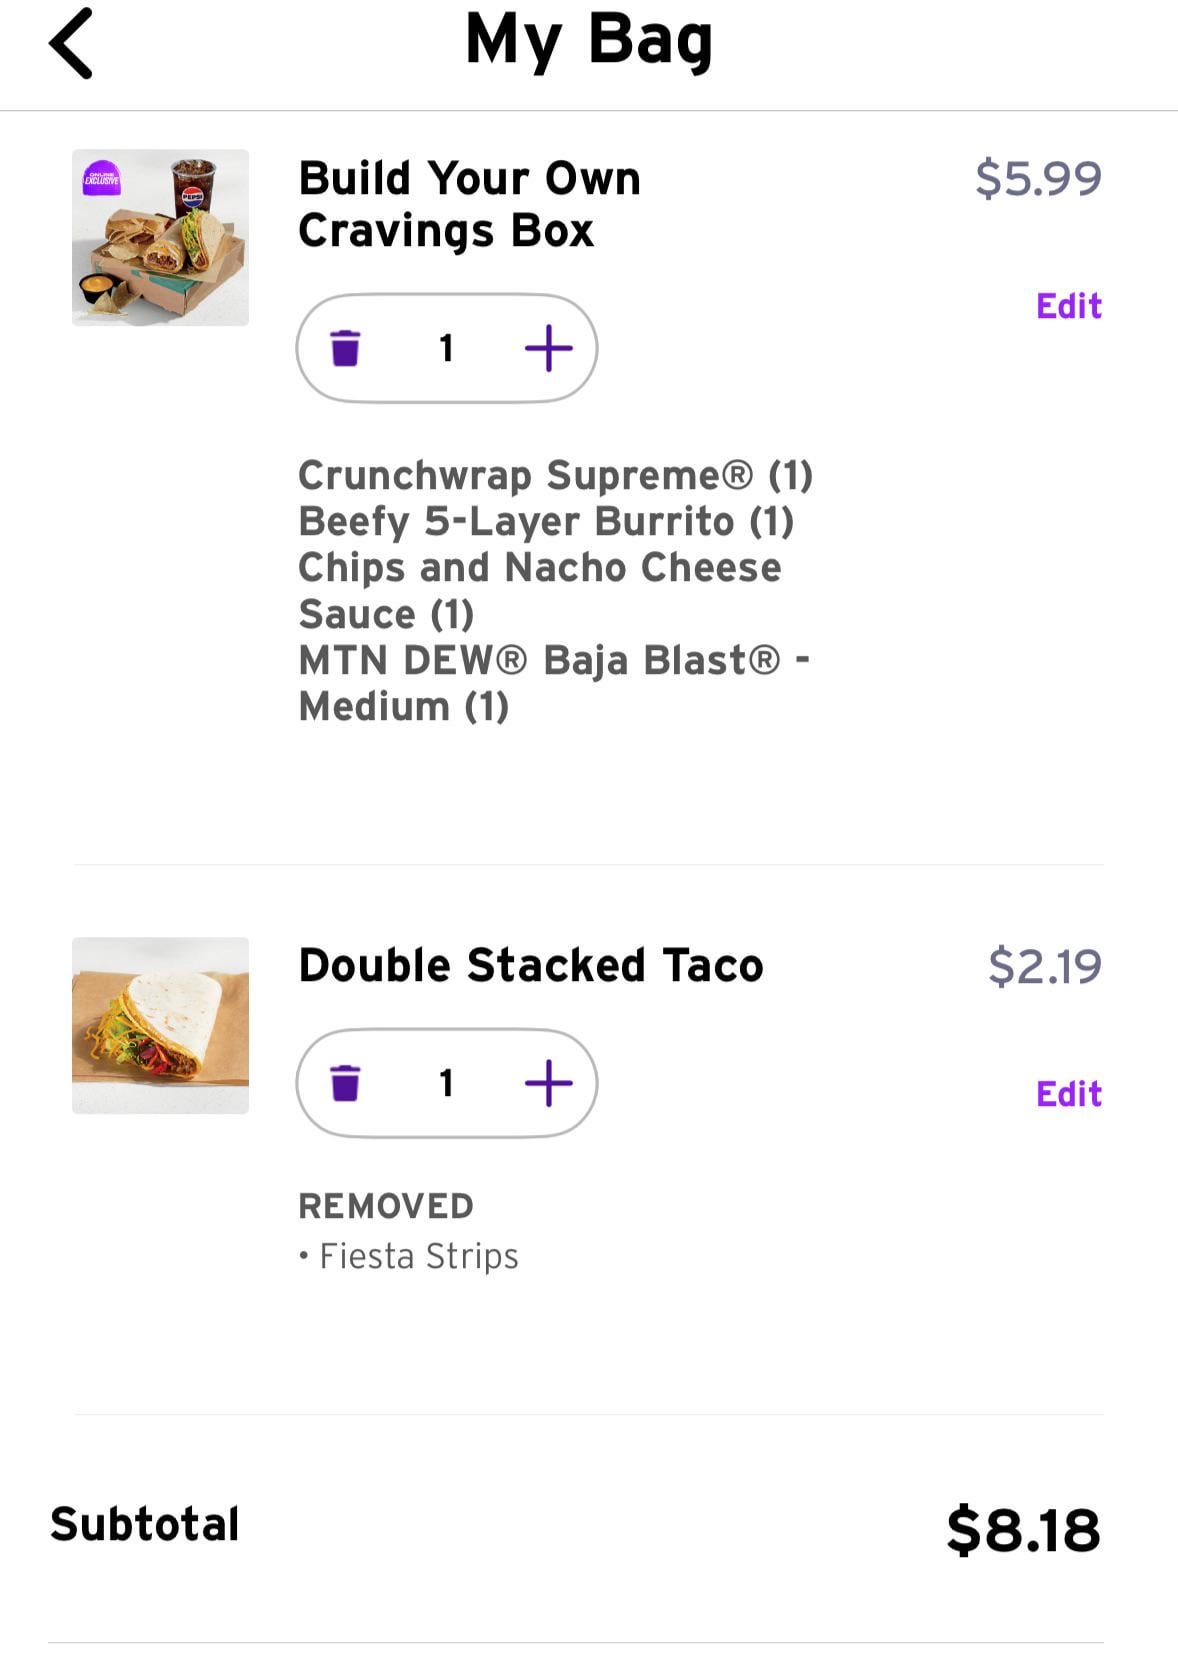
Task: Tap the Build Your Own Cravings Box title
Action: (x=469, y=204)
